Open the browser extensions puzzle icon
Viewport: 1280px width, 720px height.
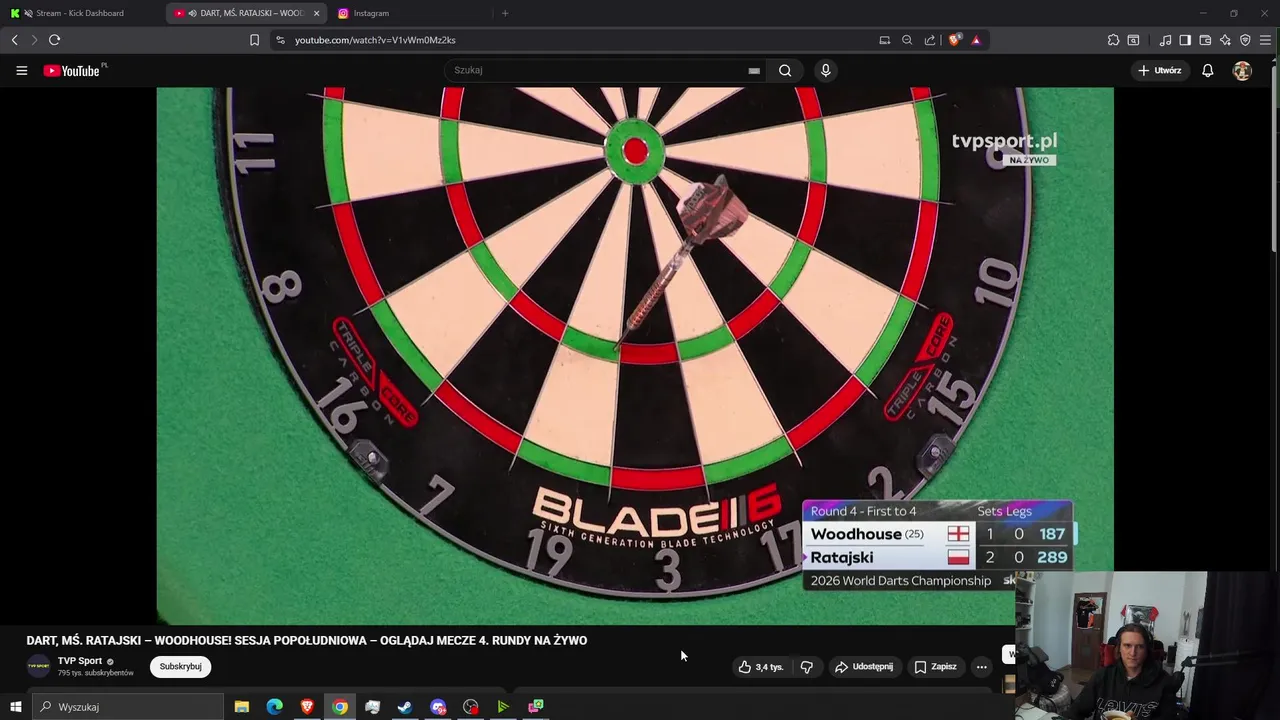click(x=1113, y=40)
